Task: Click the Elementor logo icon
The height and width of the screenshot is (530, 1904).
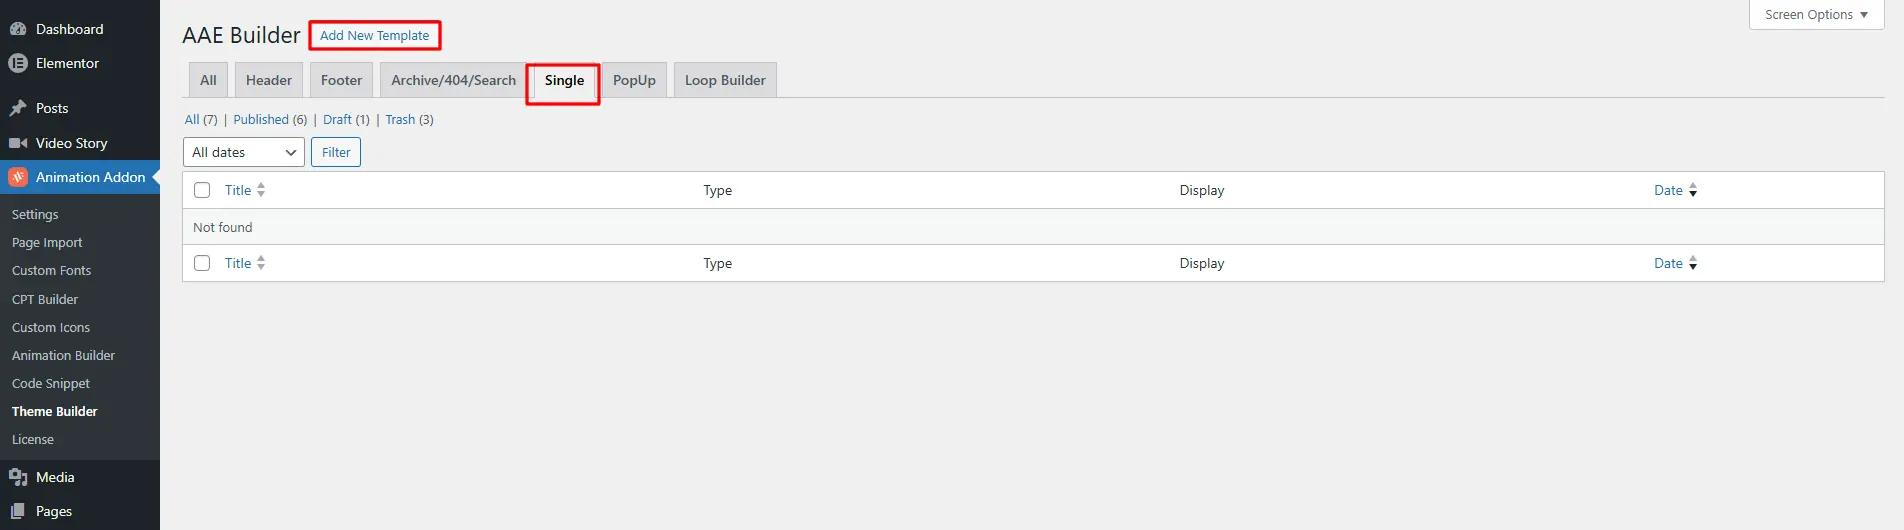Action: (18, 63)
